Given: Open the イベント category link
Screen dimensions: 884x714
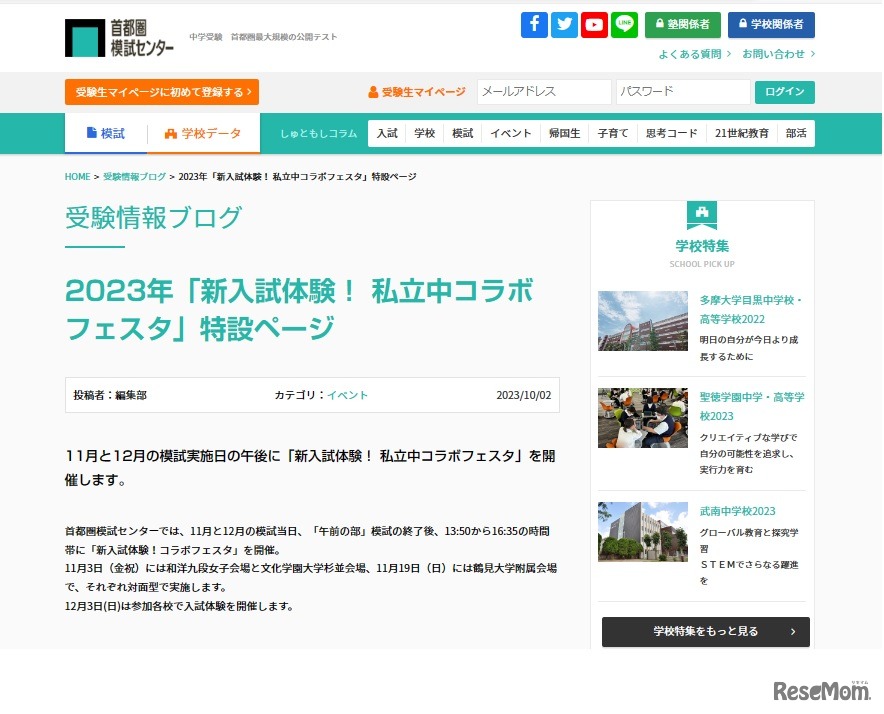Looking at the screenshot, I should pyautogui.click(x=348, y=395).
